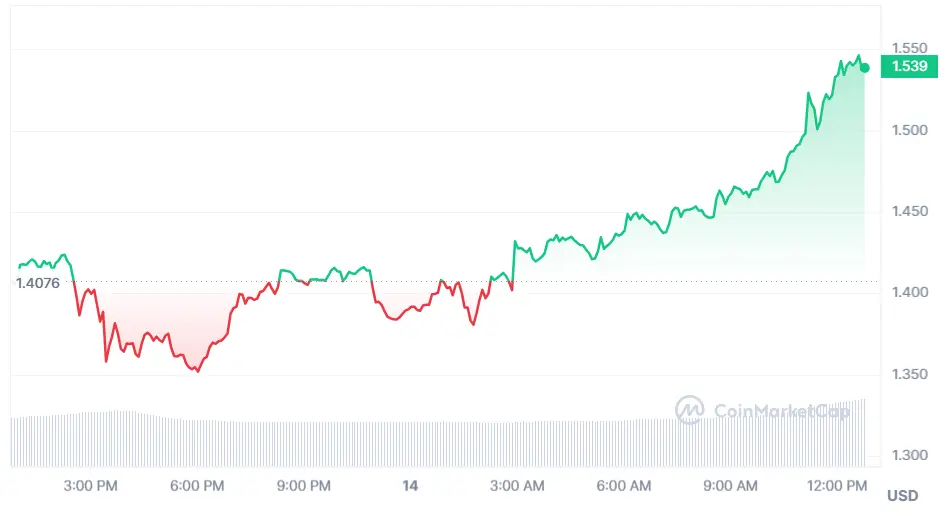The image size is (952, 516).
Task: Click the CoinMarketCap logo icon watermark
Action: [689, 409]
